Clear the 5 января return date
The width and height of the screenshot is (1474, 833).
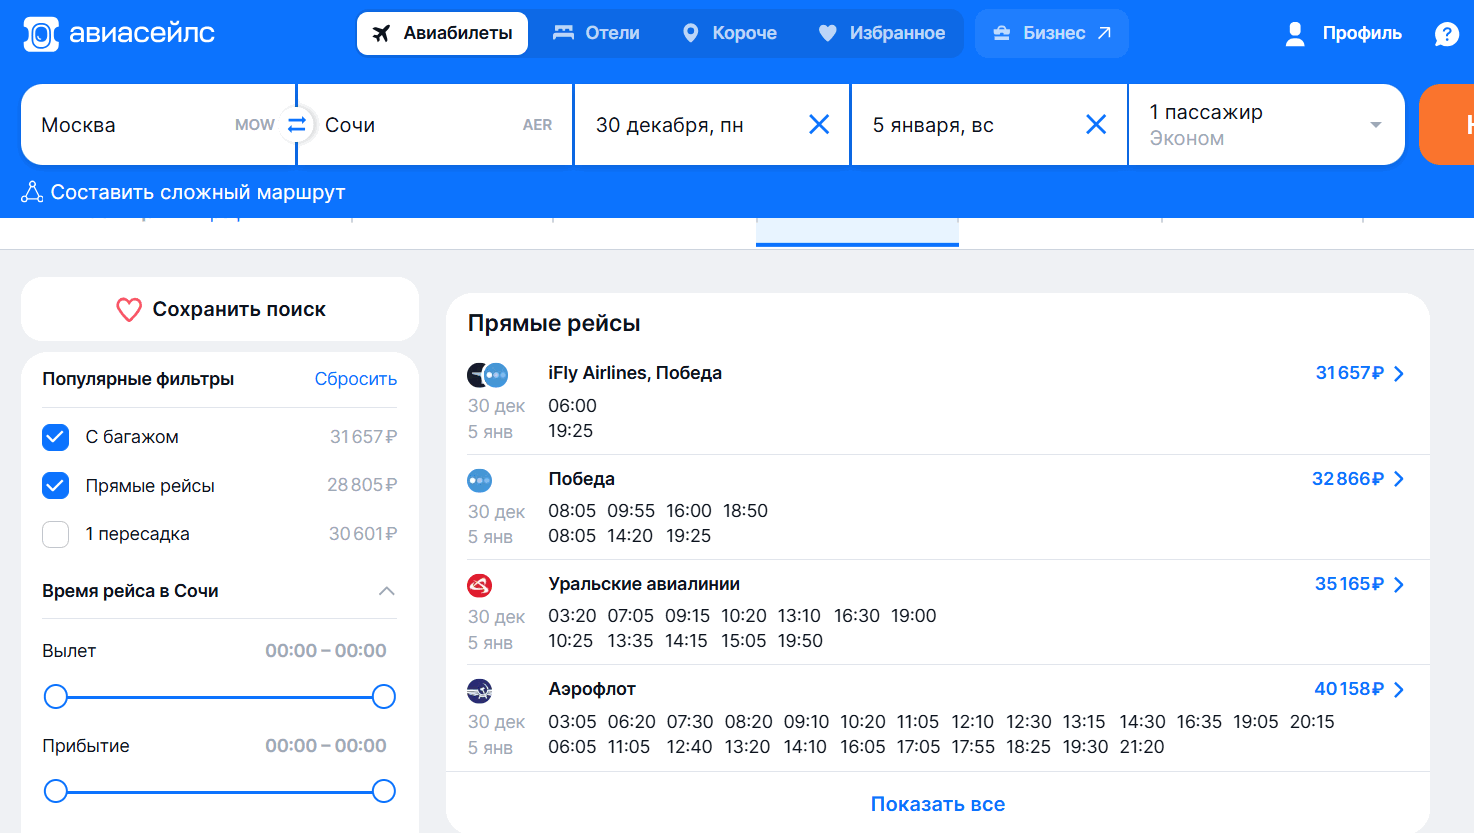(x=1096, y=125)
